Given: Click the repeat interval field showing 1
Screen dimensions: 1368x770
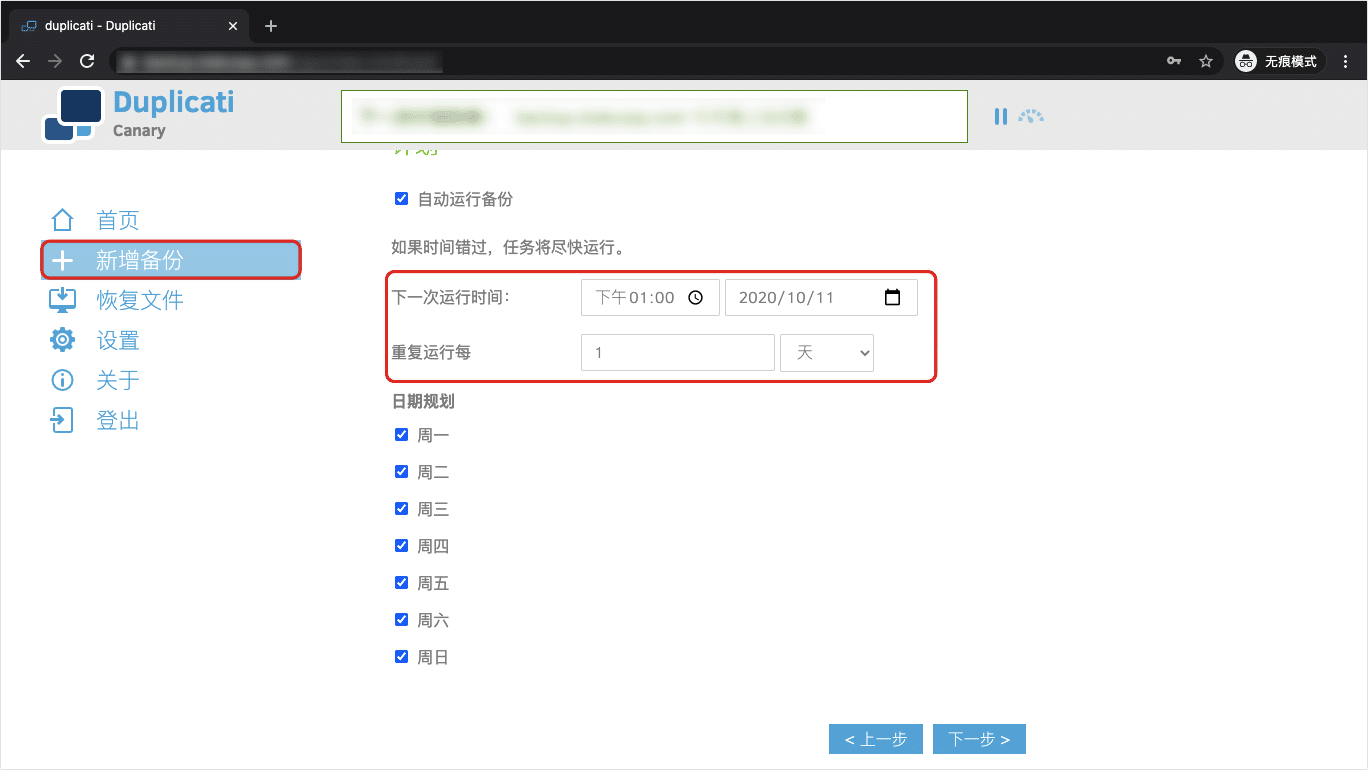Looking at the screenshot, I should [678, 353].
